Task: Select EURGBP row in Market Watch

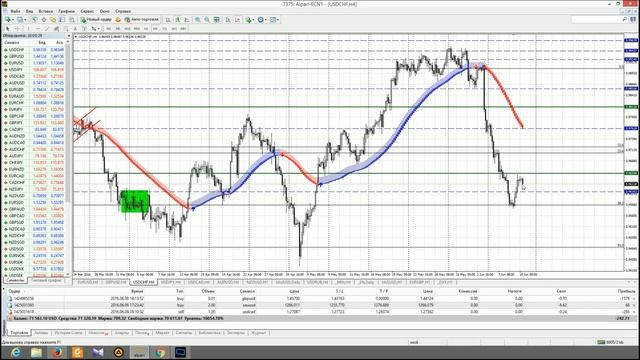Action: pos(34,89)
